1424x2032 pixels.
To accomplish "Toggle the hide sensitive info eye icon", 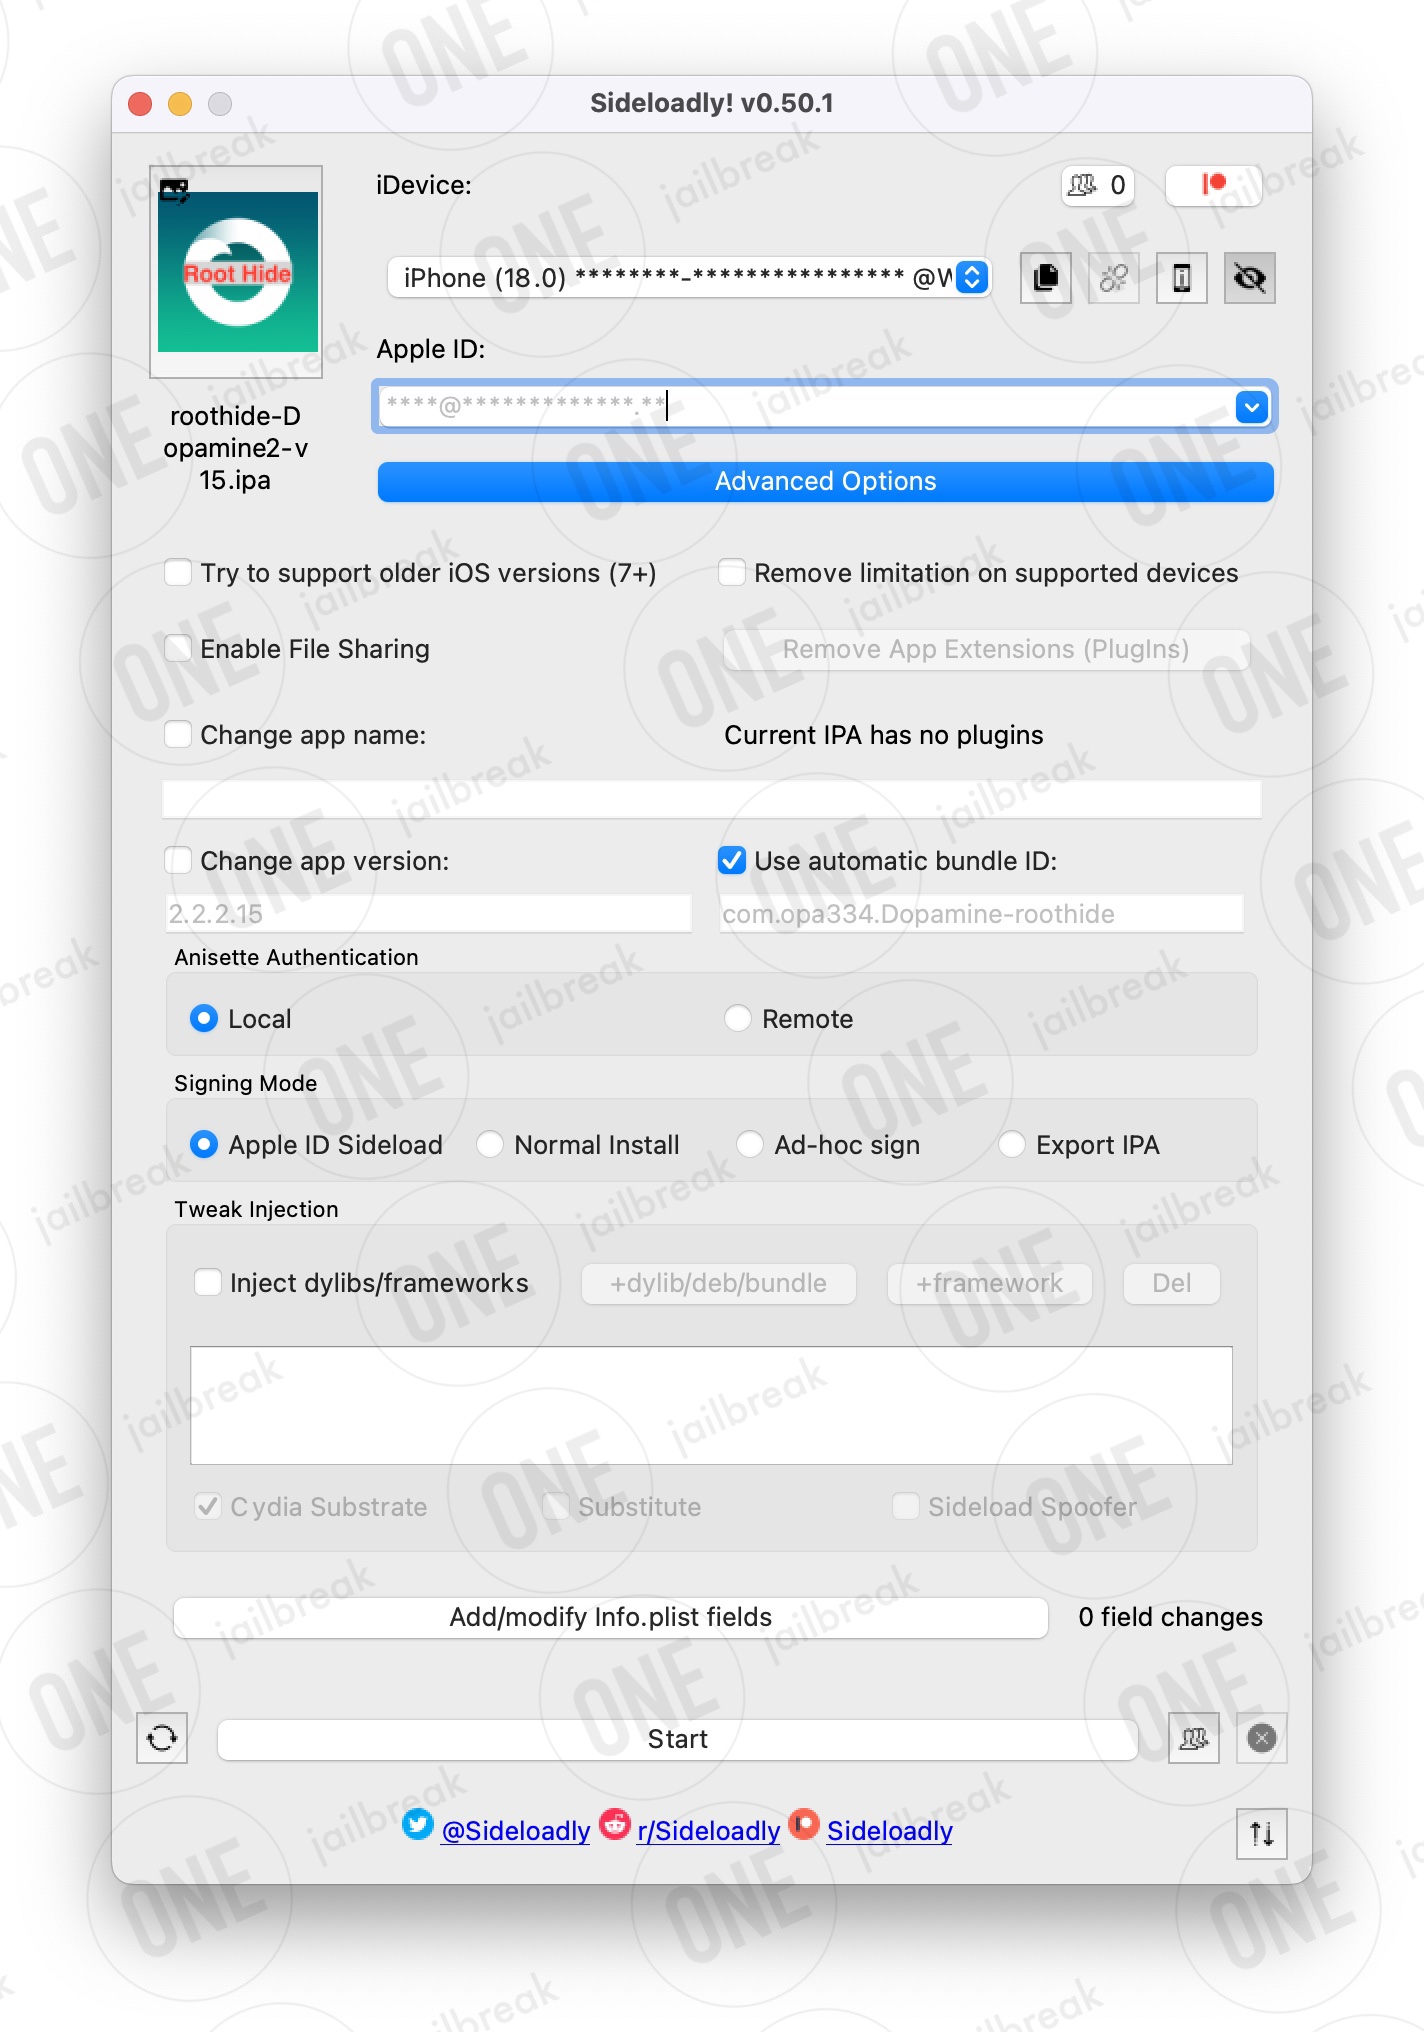I will tap(1250, 277).
